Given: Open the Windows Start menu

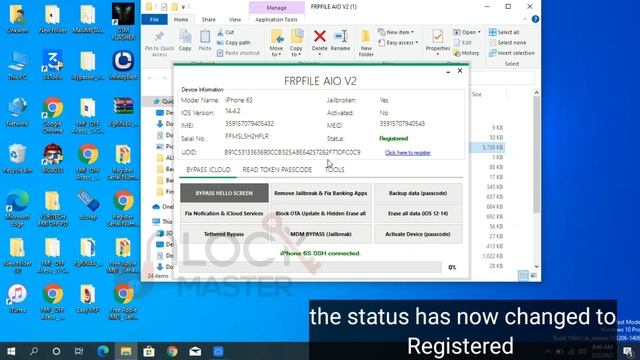Looking at the screenshot, I should pyautogui.click(x=11, y=351).
